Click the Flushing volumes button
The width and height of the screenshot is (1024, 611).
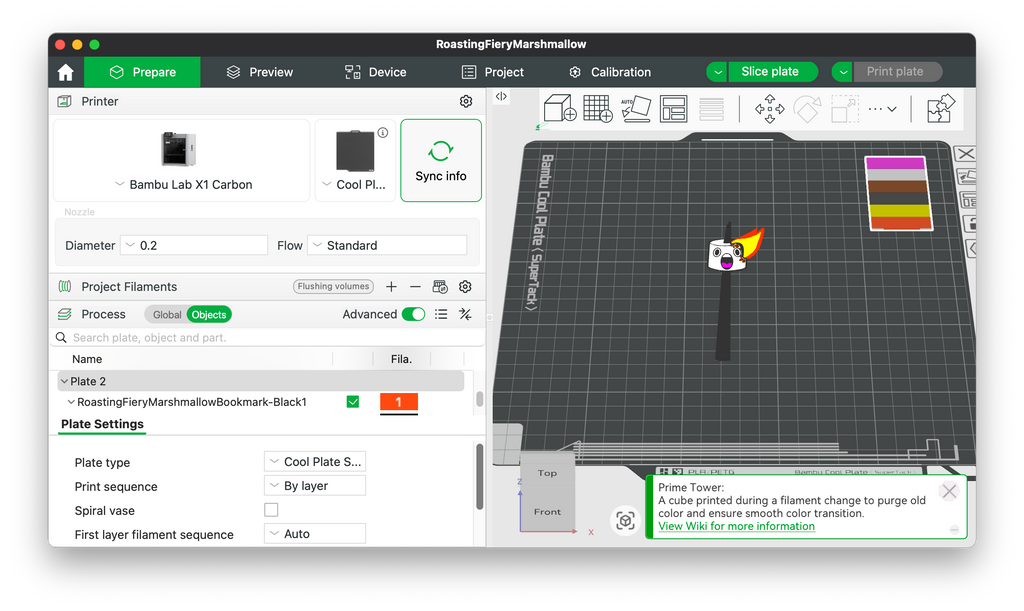tap(333, 287)
